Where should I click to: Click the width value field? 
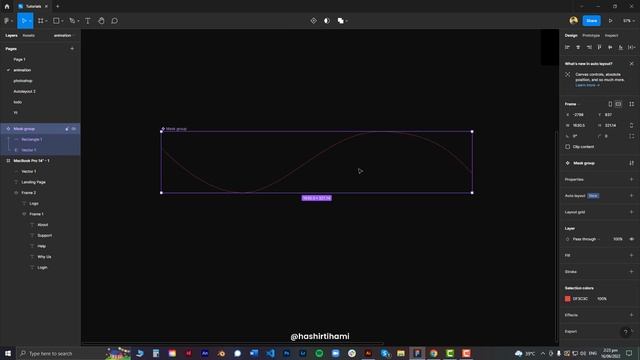coord(579,125)
